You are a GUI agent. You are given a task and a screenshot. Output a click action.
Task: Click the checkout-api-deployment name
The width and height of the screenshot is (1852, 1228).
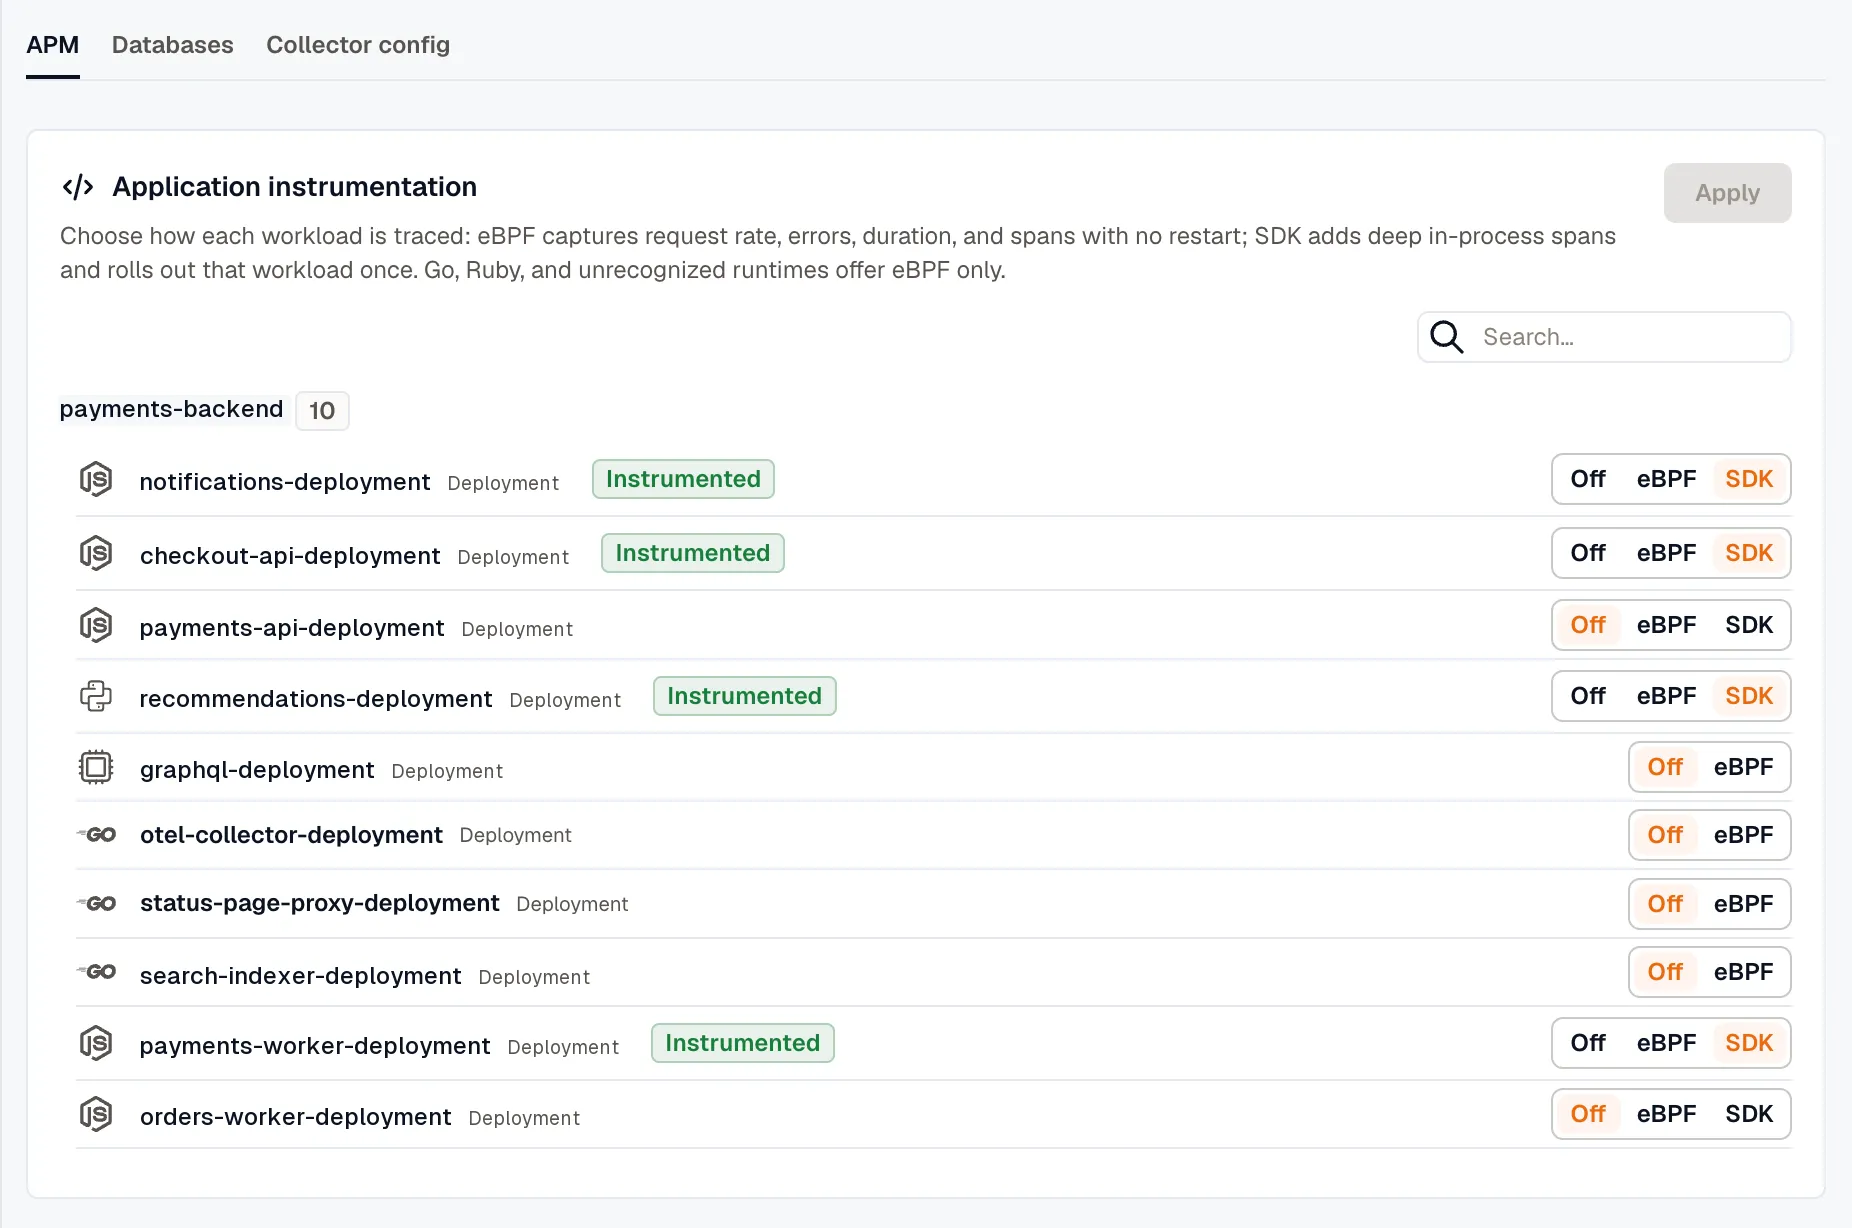290,556
